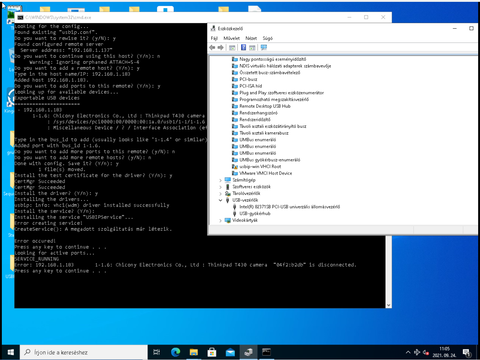Open Mail app from taskbar
The width and height of the screenshot is (480, 360).
tap(230, 352)
